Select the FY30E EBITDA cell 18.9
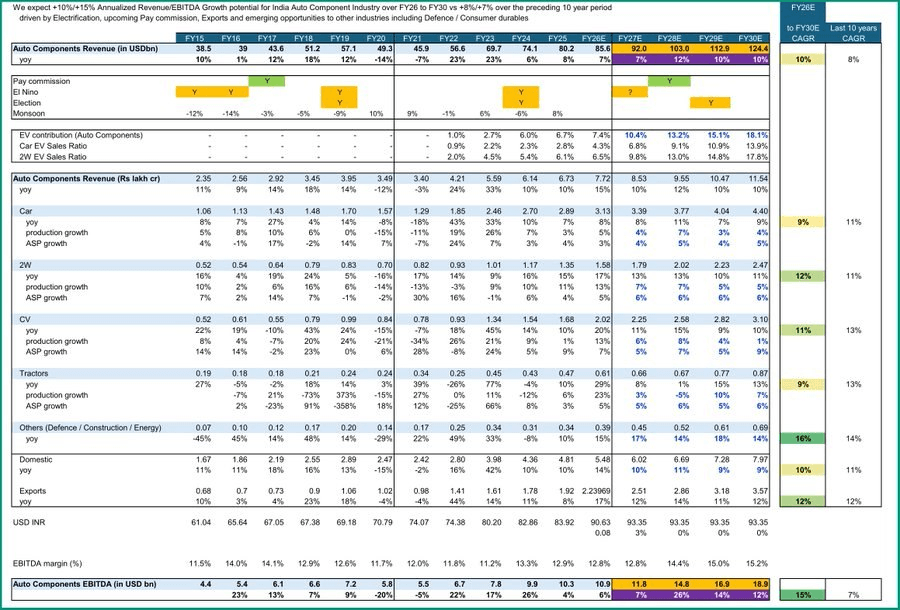Viewport: 900px width, 610px height. 750,584
